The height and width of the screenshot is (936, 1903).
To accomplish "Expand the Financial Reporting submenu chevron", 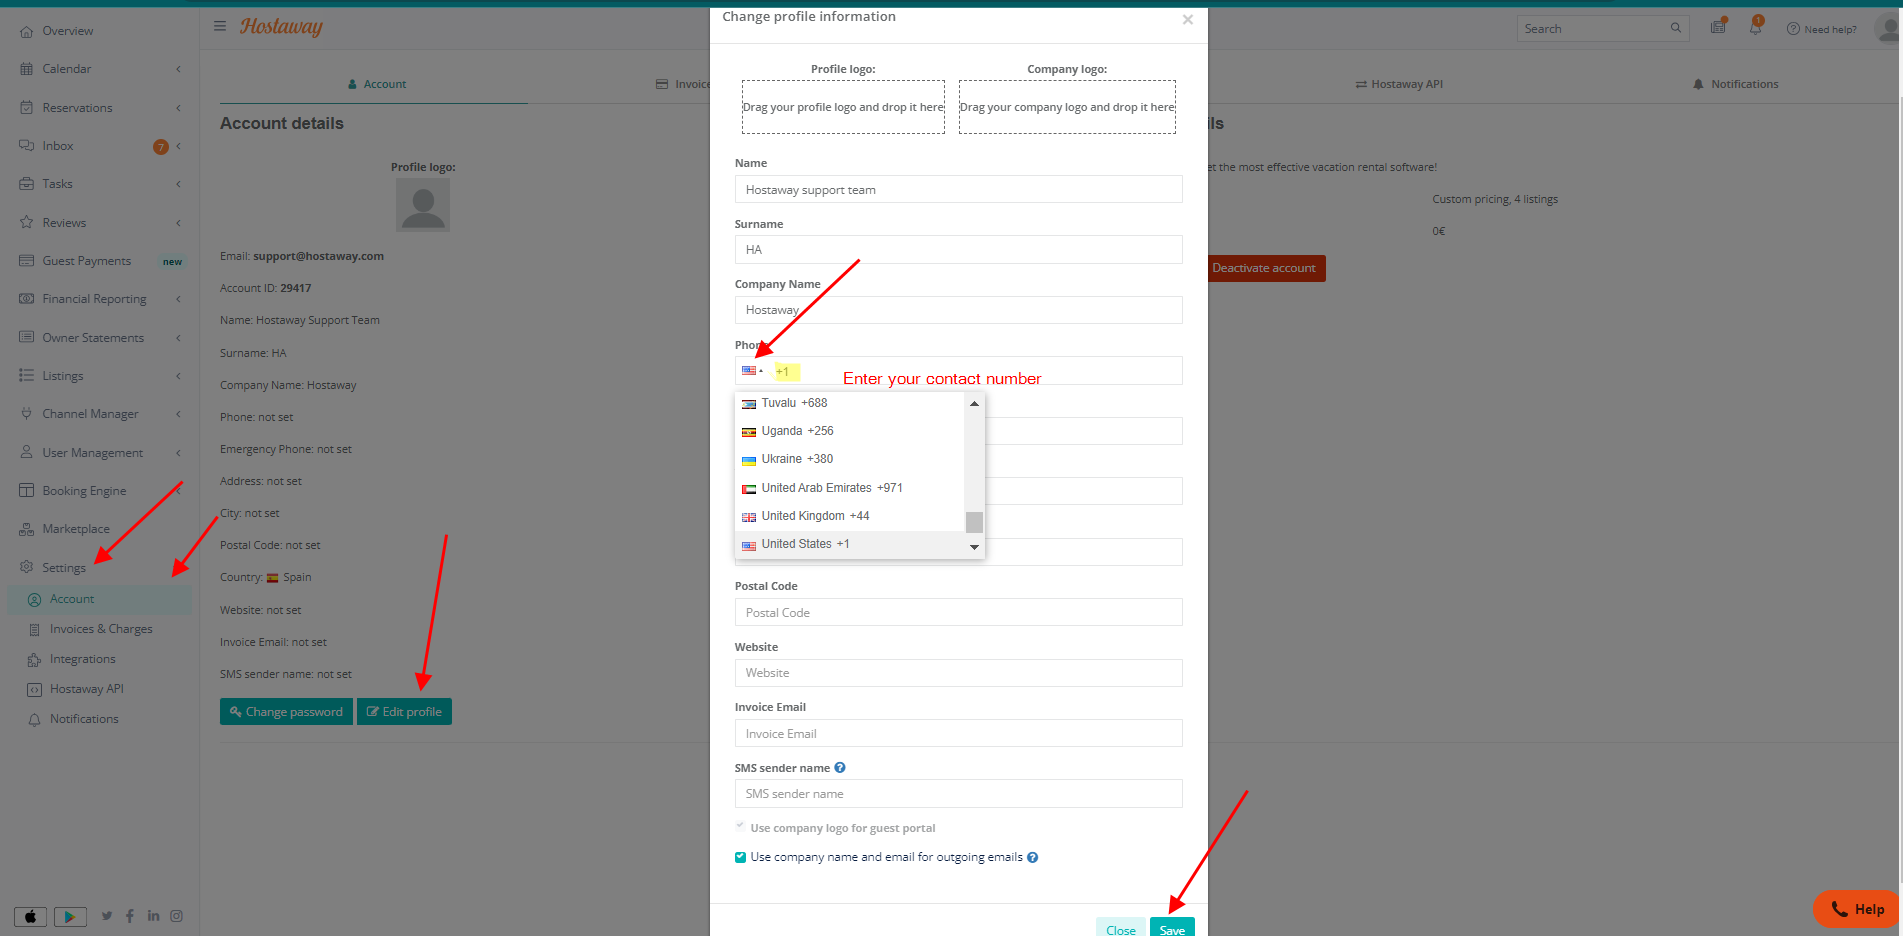I will pos(178,299).
